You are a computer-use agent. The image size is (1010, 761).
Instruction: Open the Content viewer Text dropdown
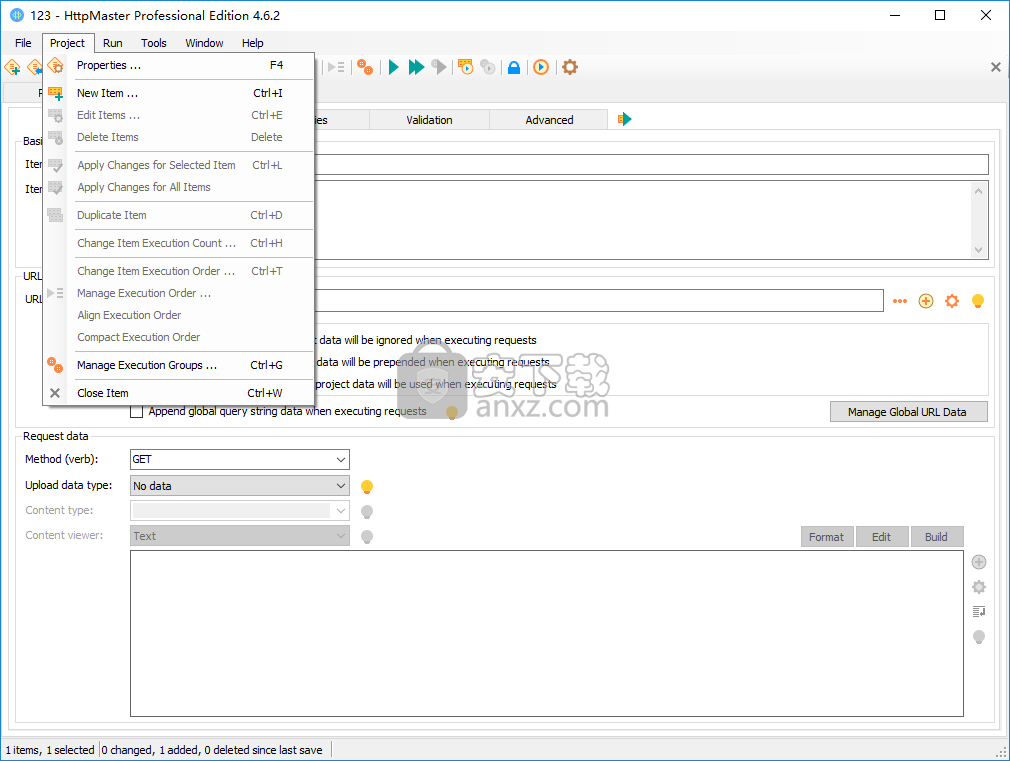pos(240,536)
